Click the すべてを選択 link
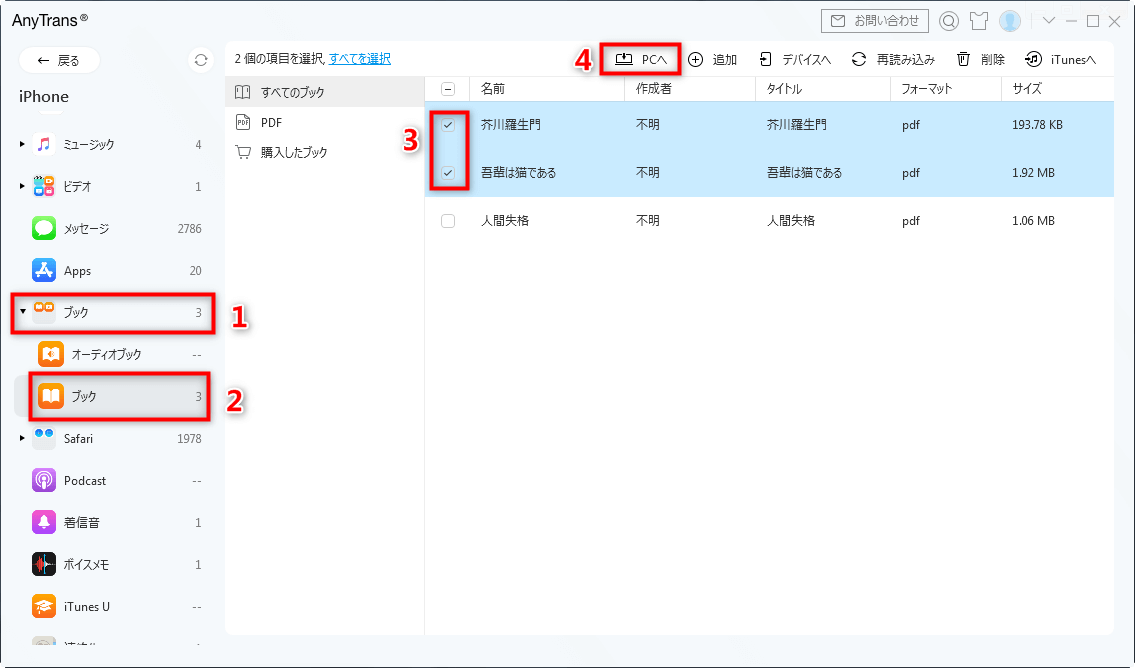This screenshot has width=1135, height=668. [360, 59]
